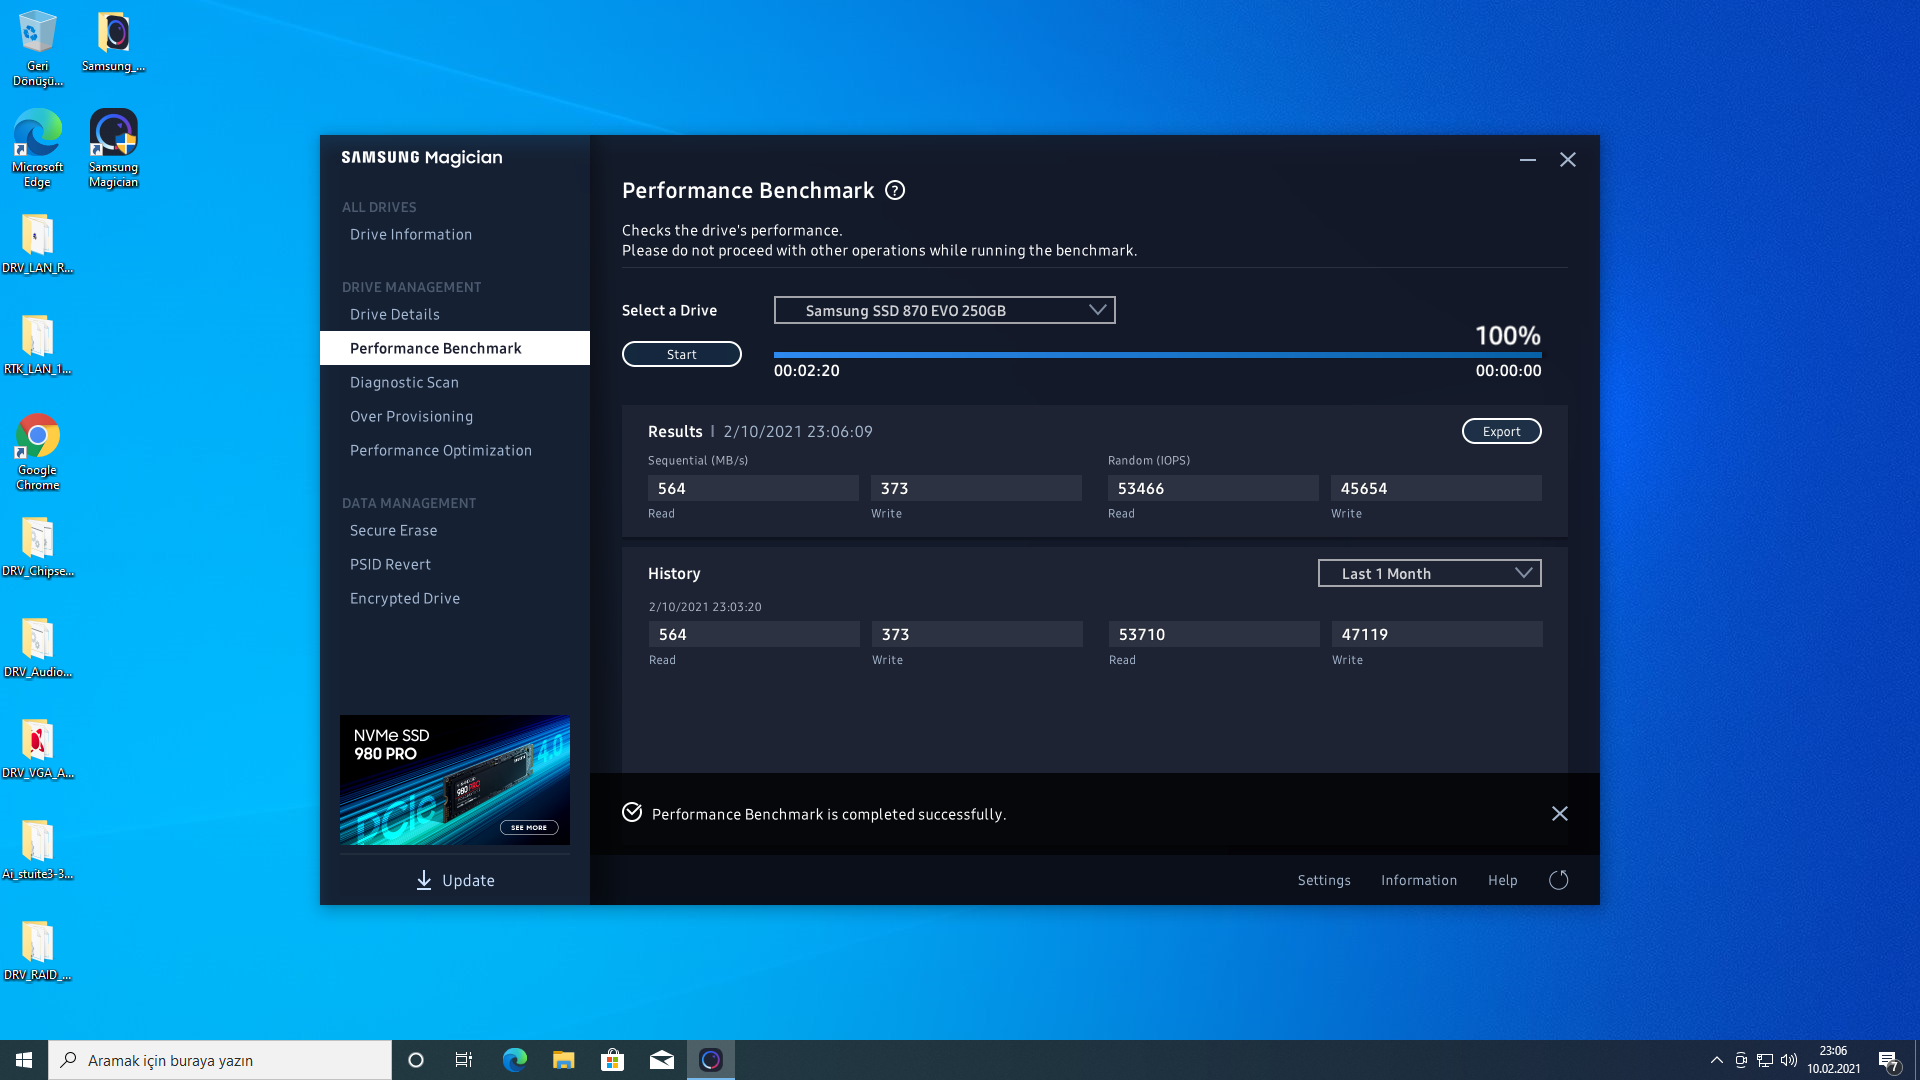1920x1080 pixels.
Task: Click the sequential read value 564 in Results
Action: (x=753, y=488)
